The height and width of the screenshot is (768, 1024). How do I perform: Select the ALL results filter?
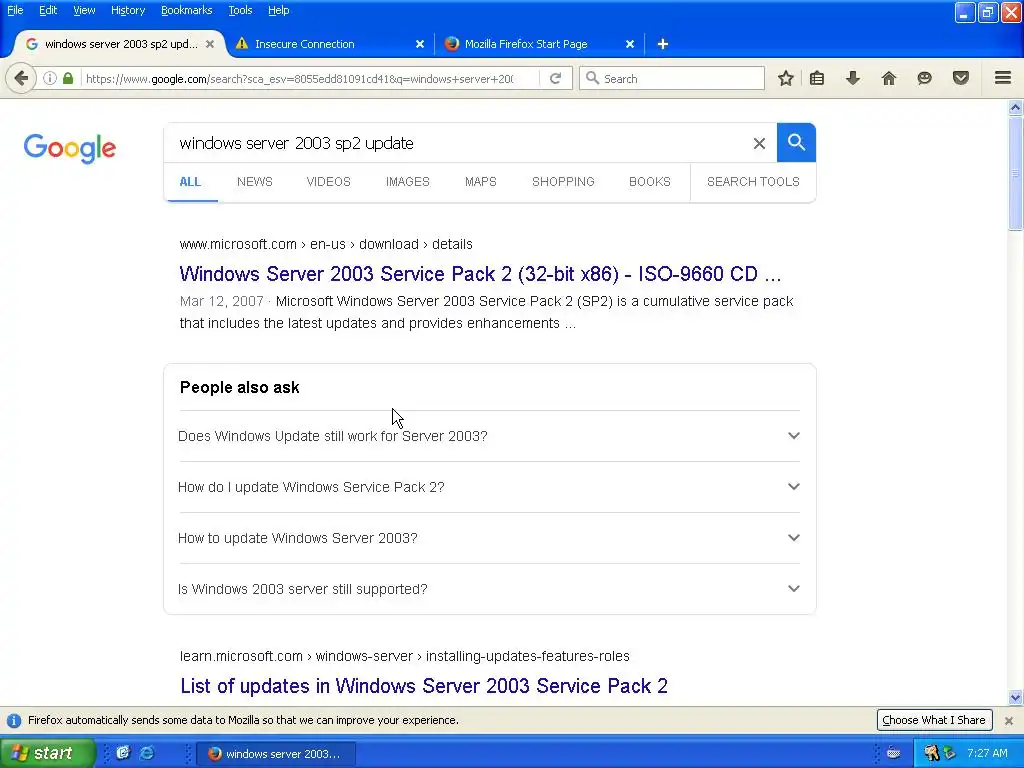(x=190, y=182)
